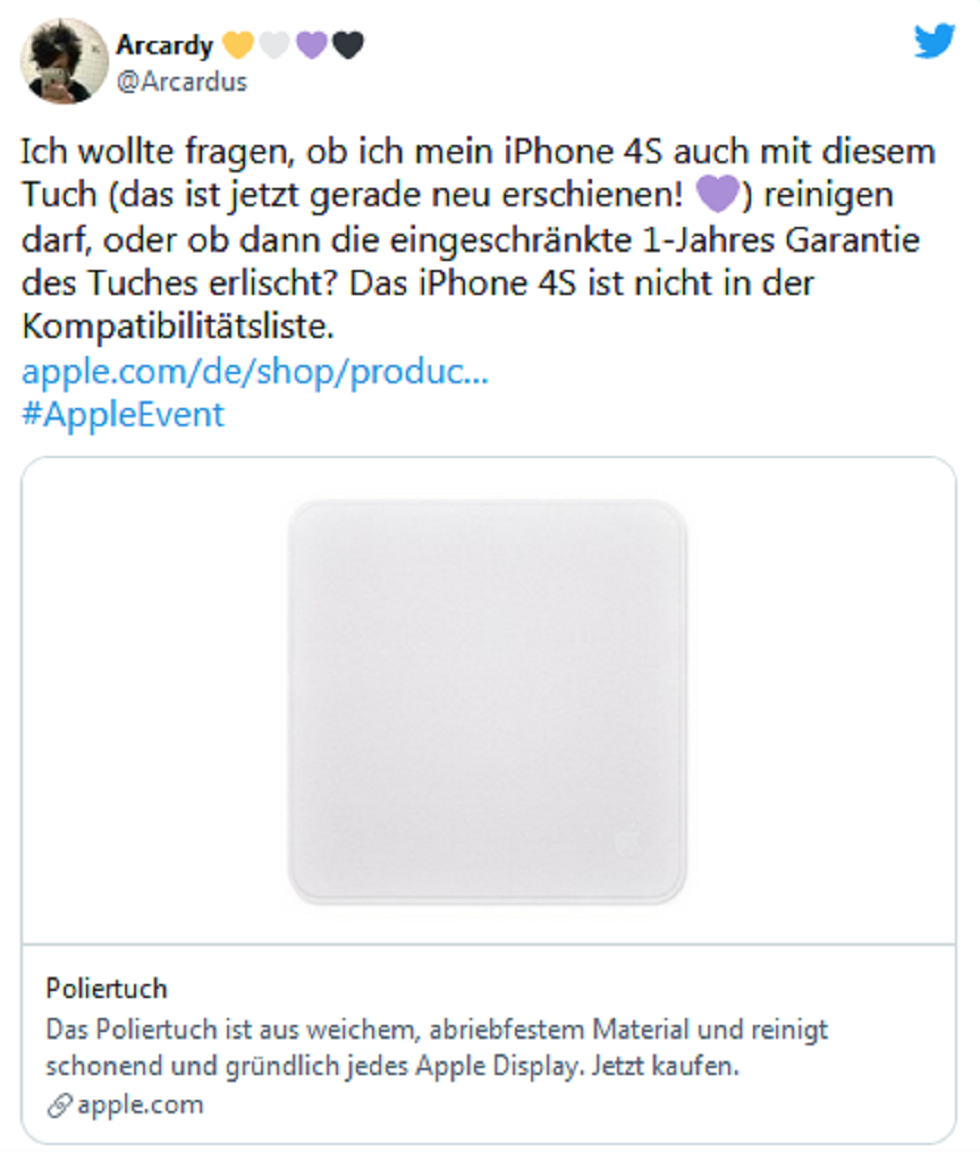Image resolution: width=980 pixels, height=1152 pixels.
Task: Click the purple heart emoji in display name
Action: pyautogui.click(x=311, y=45)
